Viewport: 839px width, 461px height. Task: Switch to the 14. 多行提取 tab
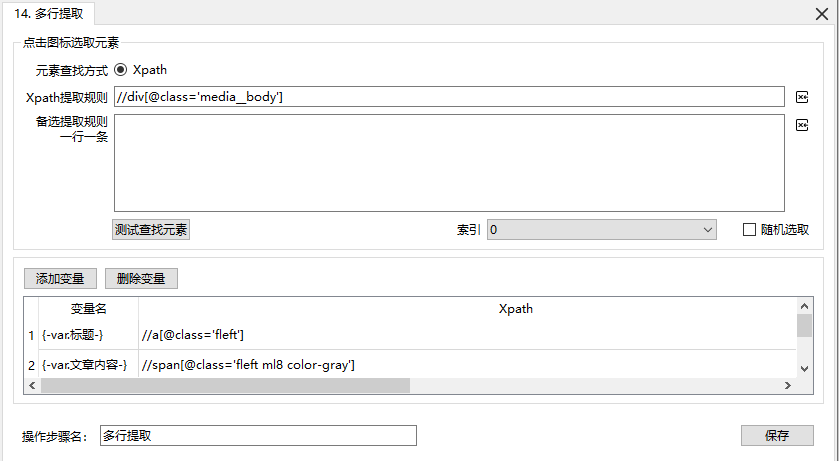(x=50, y=14)
